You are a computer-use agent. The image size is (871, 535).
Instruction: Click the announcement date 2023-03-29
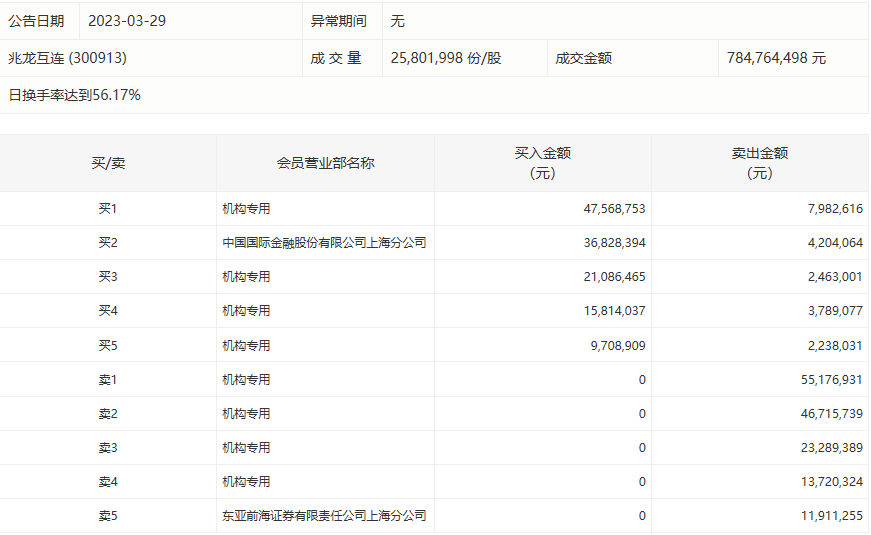(127, 21)
